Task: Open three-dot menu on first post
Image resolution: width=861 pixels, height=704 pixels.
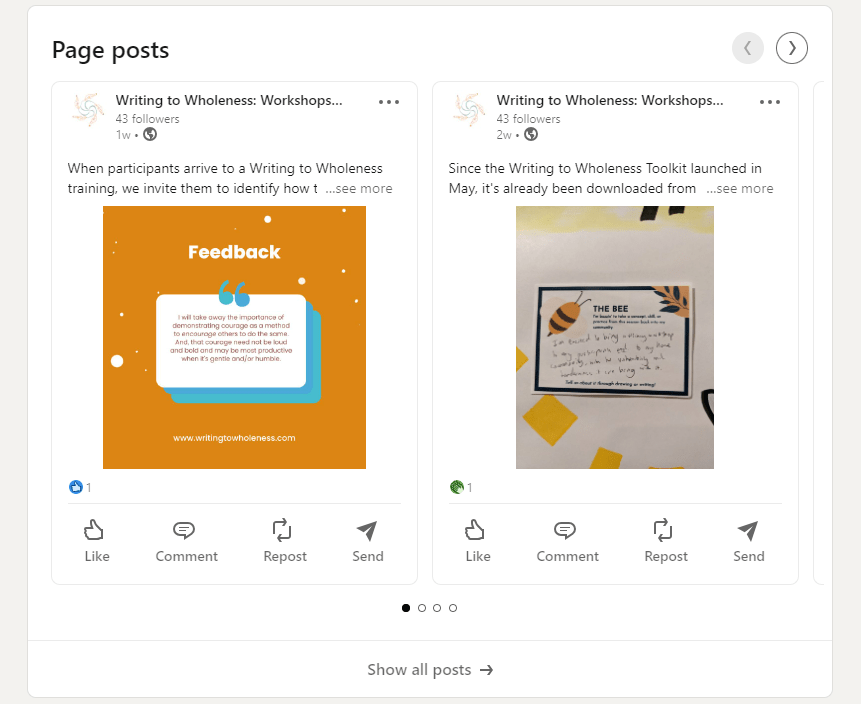Action: 389,102
